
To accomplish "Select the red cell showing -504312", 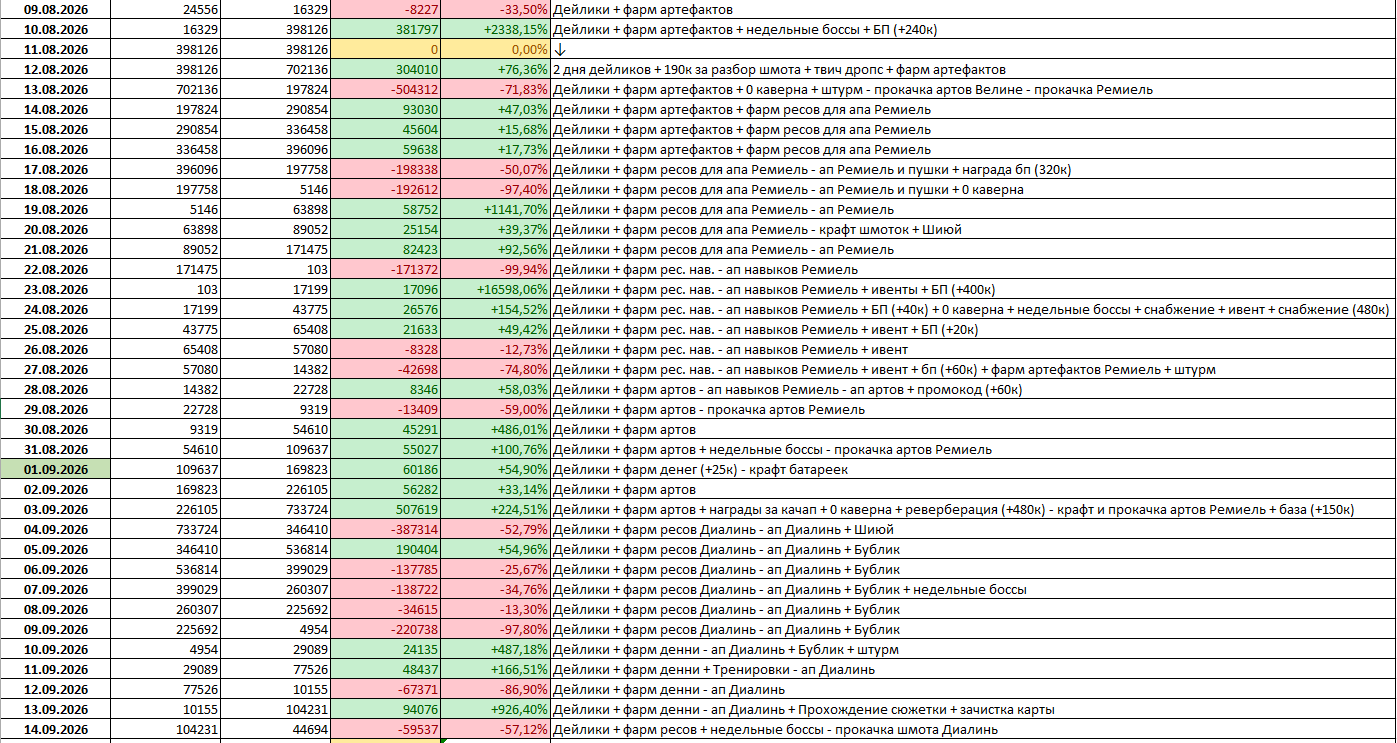I will coord(386,90).
